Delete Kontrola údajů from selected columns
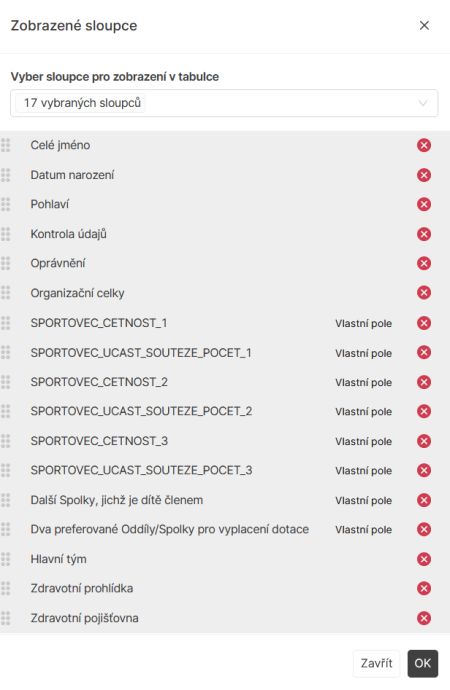The image size is (450, 690). [424, 234]
